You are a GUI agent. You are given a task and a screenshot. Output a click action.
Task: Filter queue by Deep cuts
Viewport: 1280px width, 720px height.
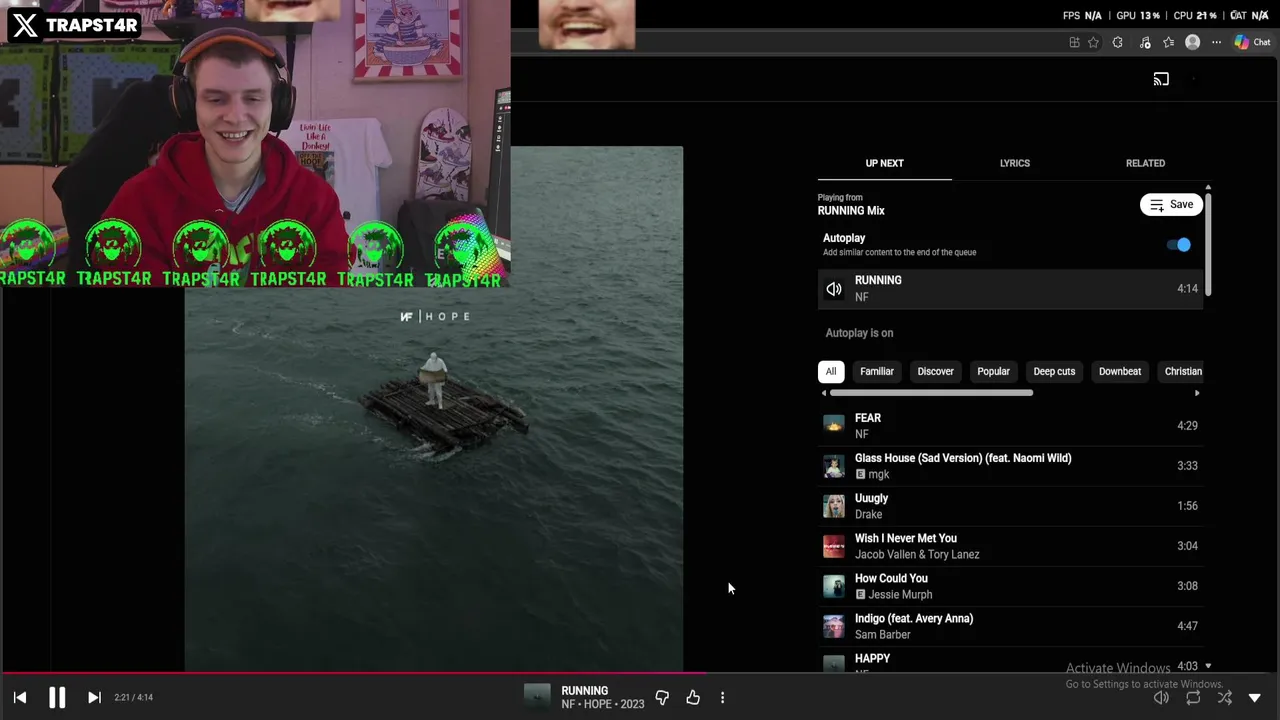point(1054,371)
